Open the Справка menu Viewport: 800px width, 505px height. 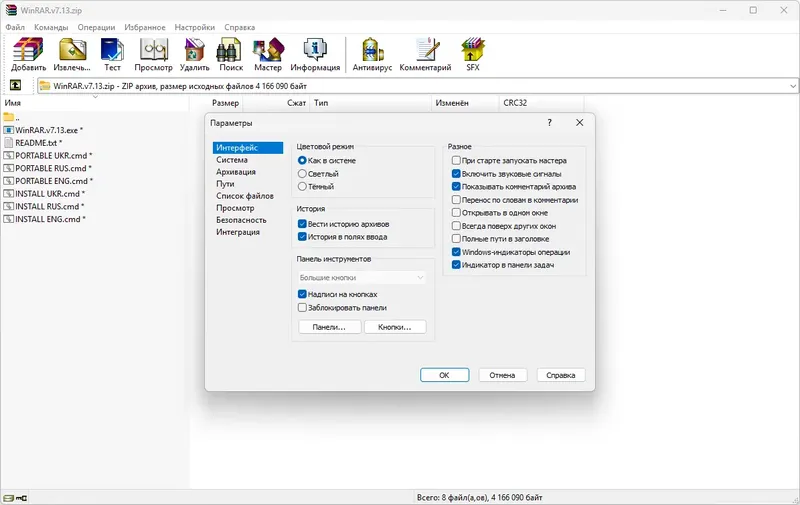[x=239, y=27]
